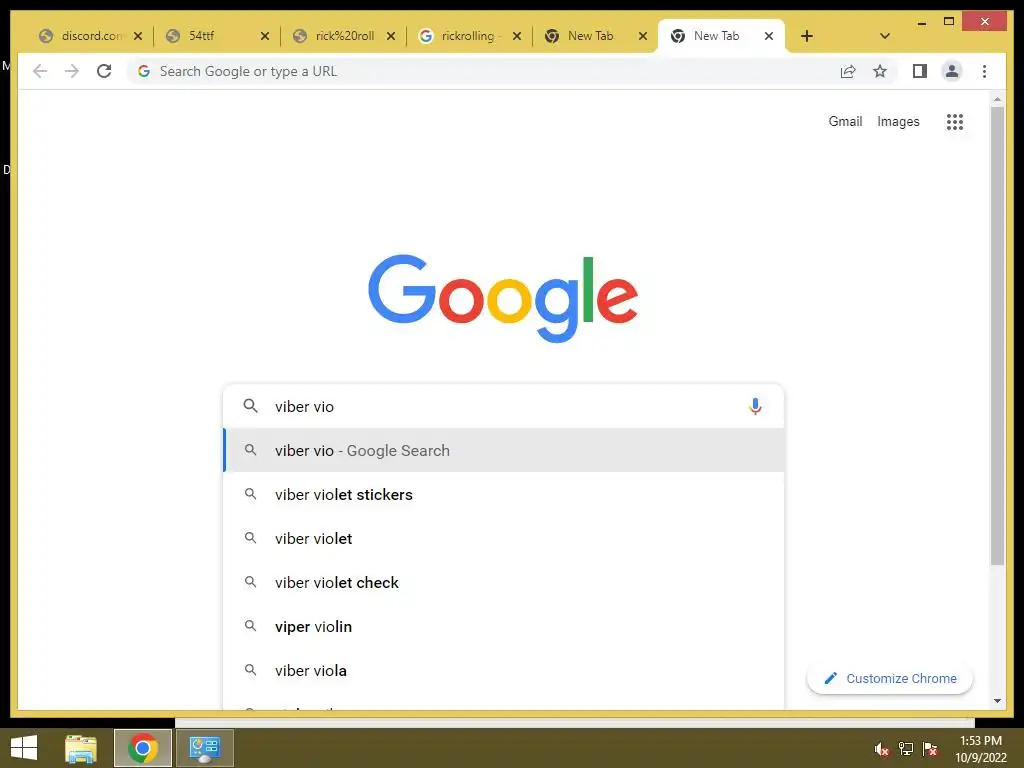Select 'viber vio - Google Search' suggestion

click(x=504, y=451)
